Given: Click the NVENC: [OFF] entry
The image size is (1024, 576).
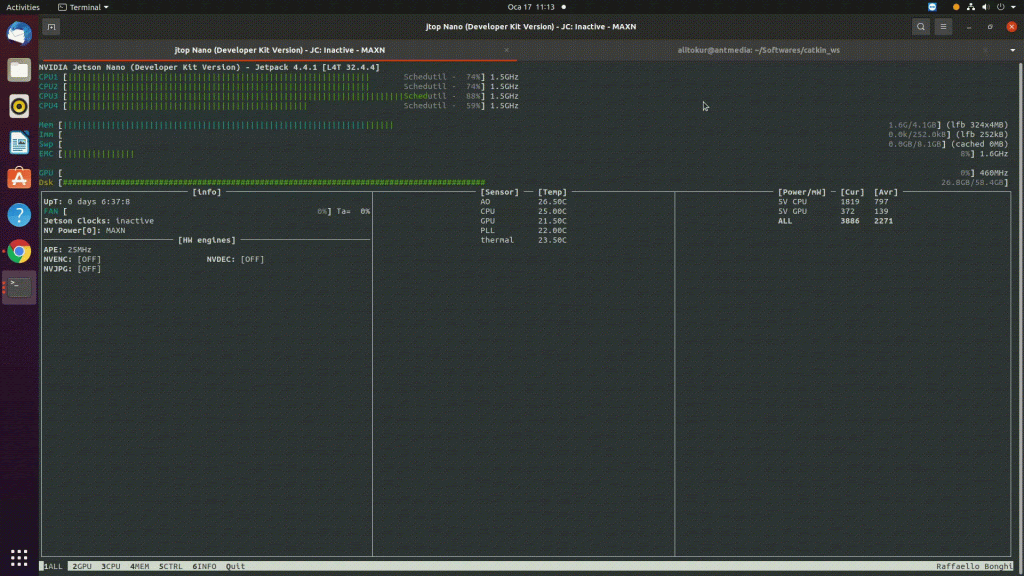Looking at the screenshot, I should (x=72, y=259).
